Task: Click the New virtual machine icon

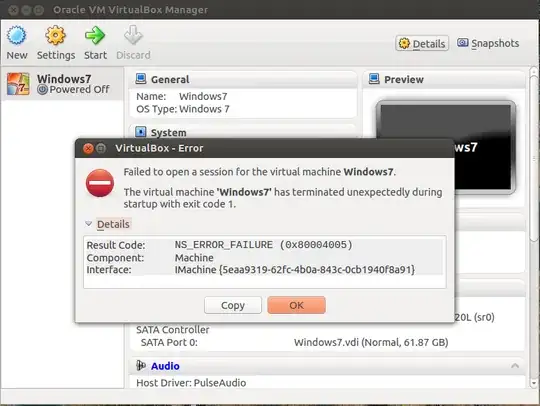Action: tap(16, 35)
